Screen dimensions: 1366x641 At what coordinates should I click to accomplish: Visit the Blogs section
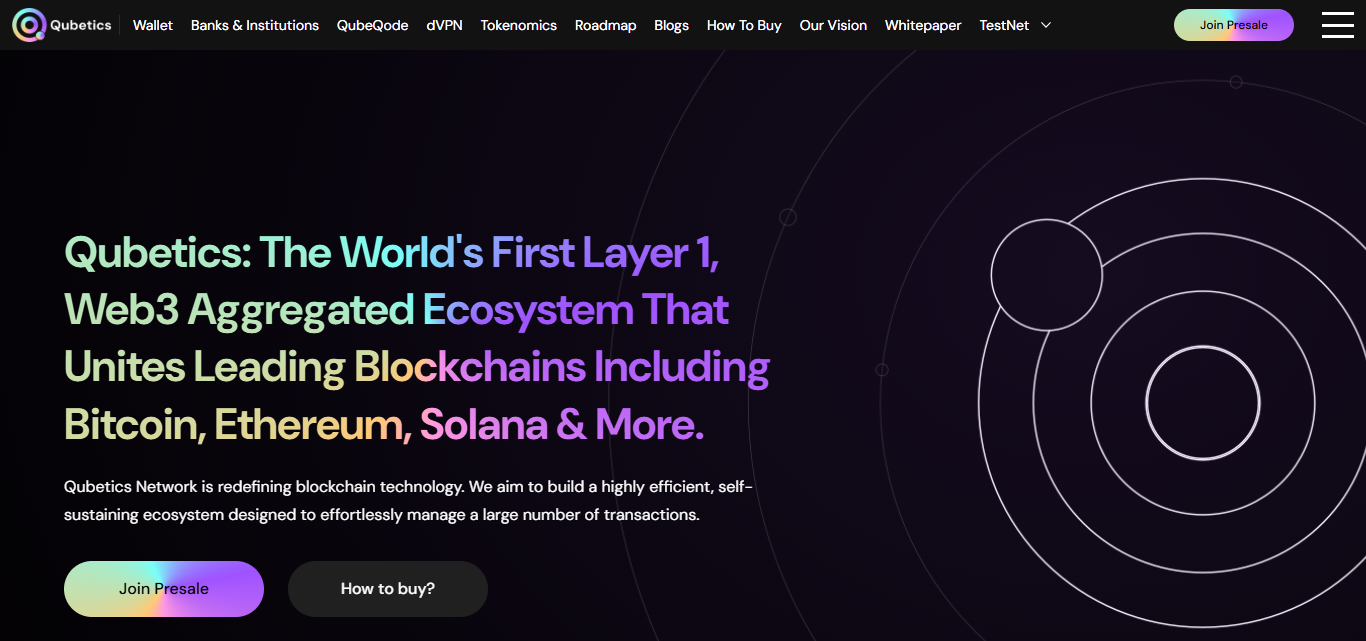point(672,25)
